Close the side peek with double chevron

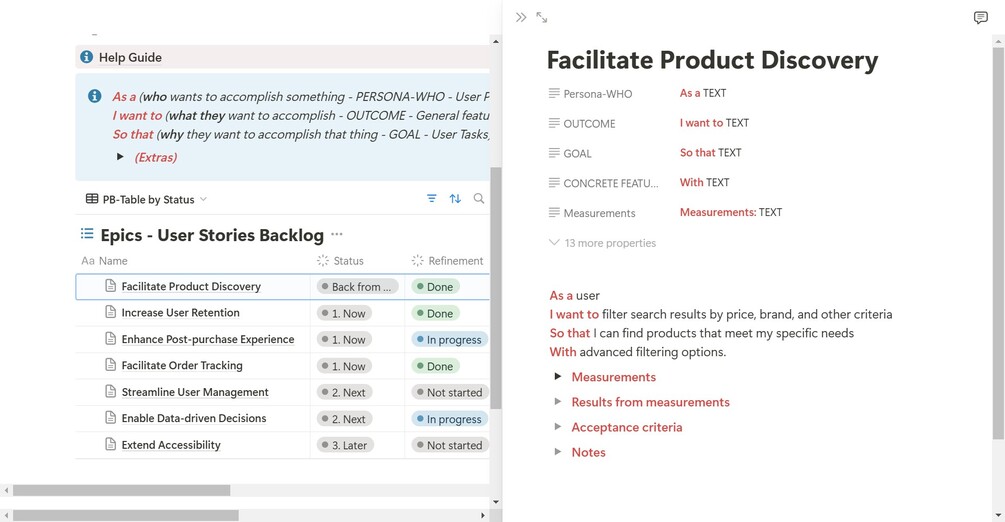(x=521, y=18)
